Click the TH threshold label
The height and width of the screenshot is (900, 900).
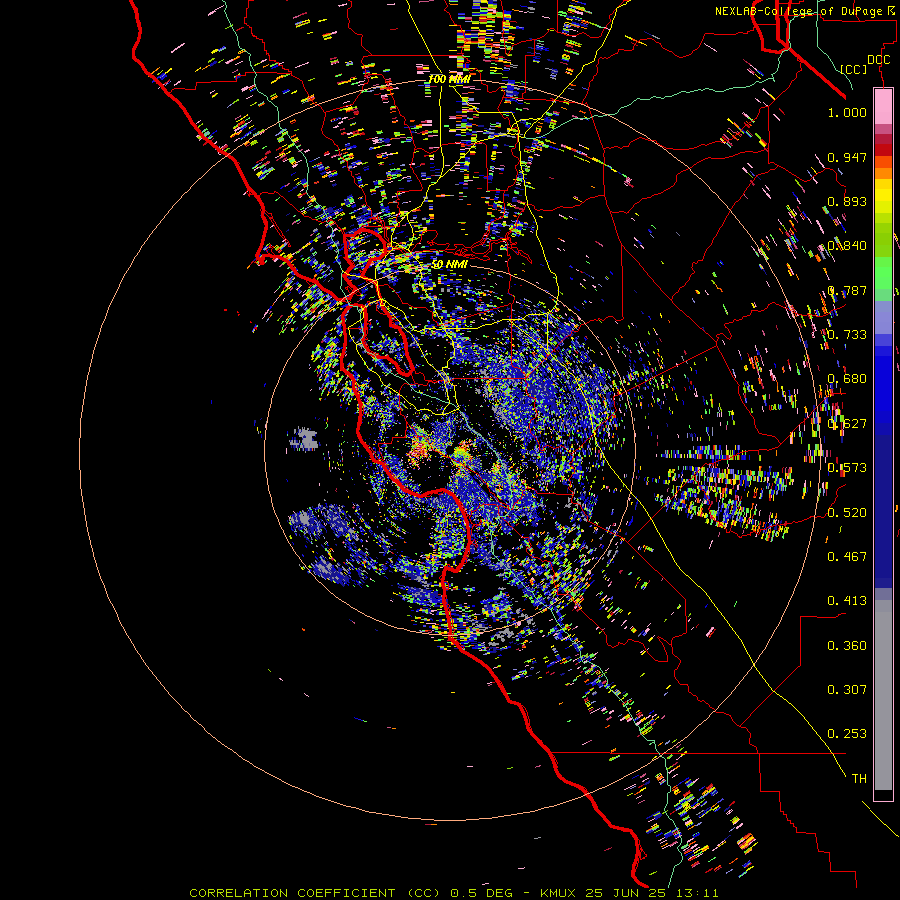point(859,779)
